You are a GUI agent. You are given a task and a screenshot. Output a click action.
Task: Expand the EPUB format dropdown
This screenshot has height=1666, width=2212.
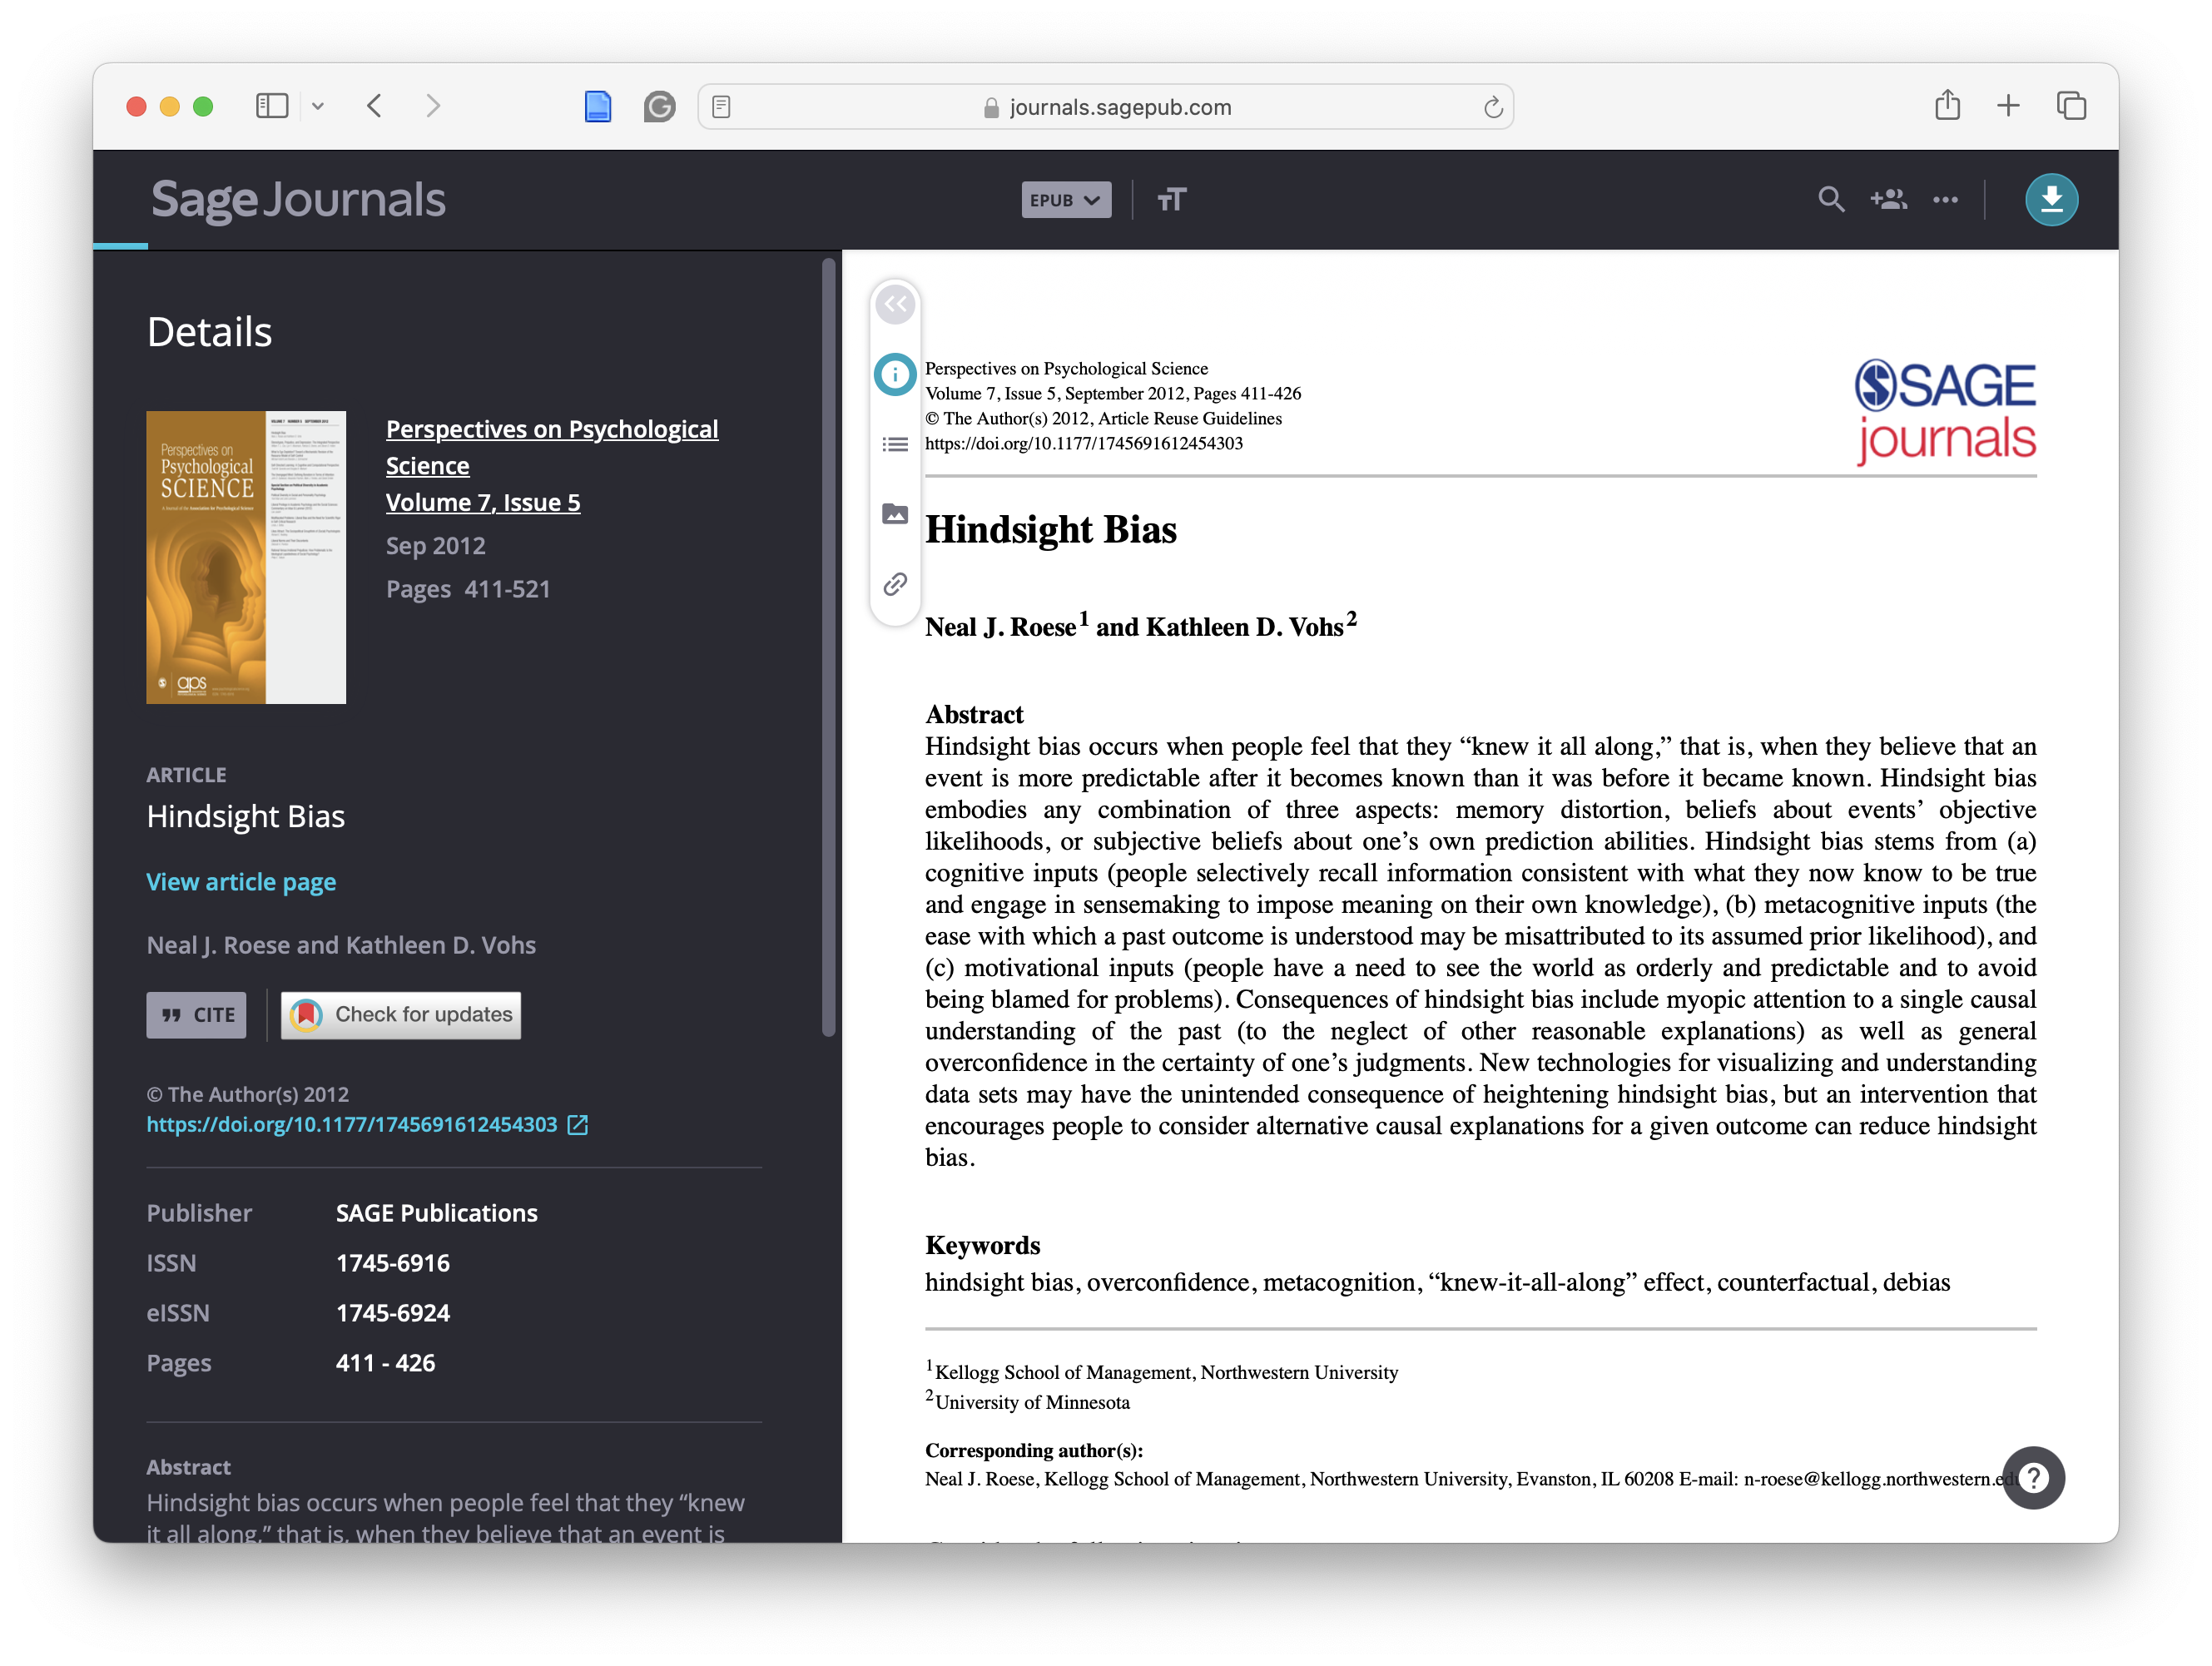[1065, 200]
